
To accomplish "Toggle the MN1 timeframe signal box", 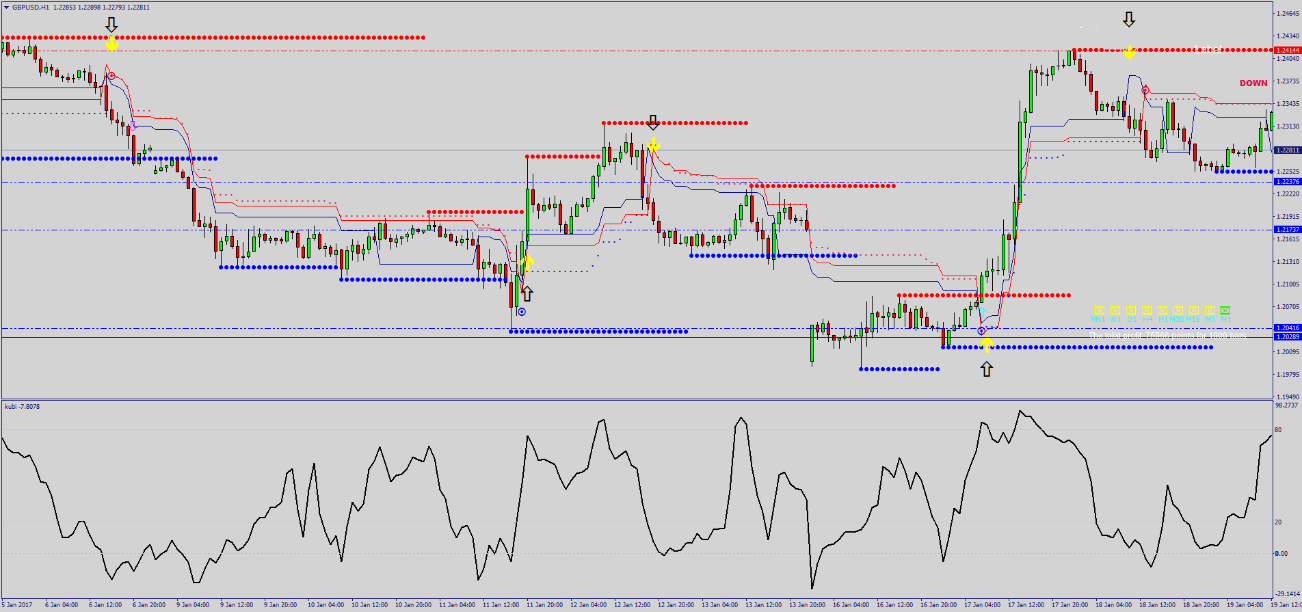I will [1098, 310].
